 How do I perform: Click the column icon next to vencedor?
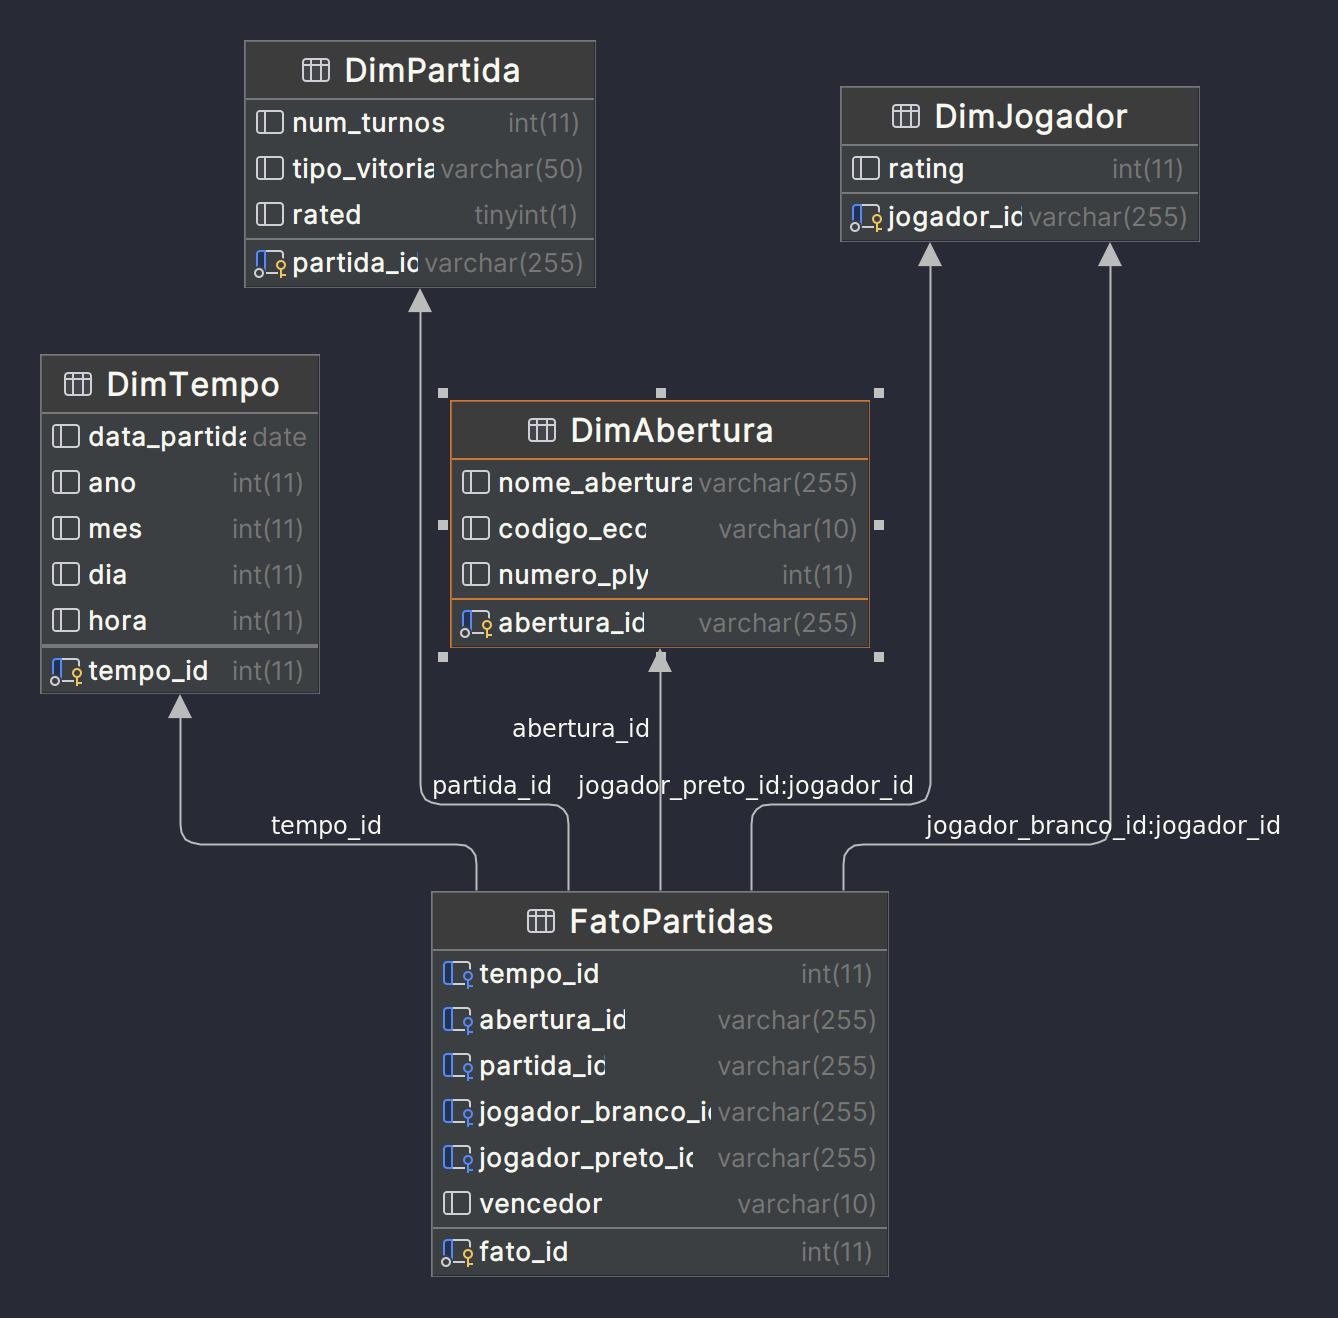click(x=457, y=1203)
